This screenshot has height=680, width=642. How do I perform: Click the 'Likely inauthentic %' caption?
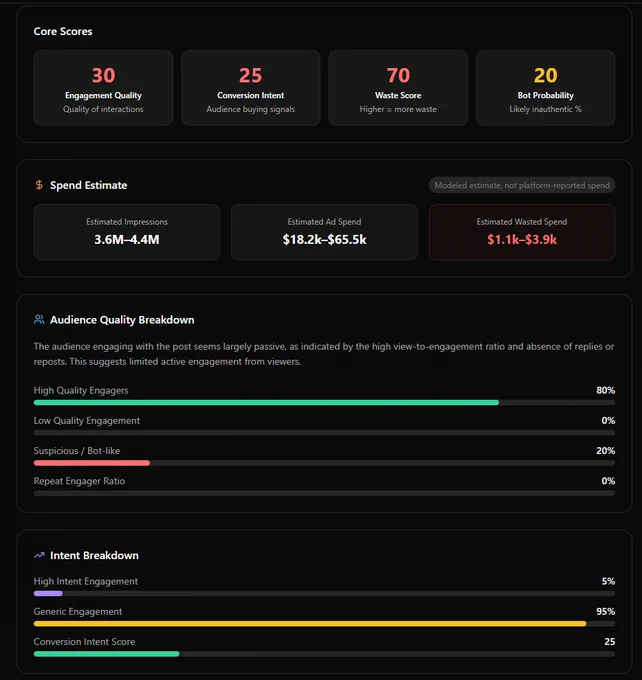click(x=546, y=109)
